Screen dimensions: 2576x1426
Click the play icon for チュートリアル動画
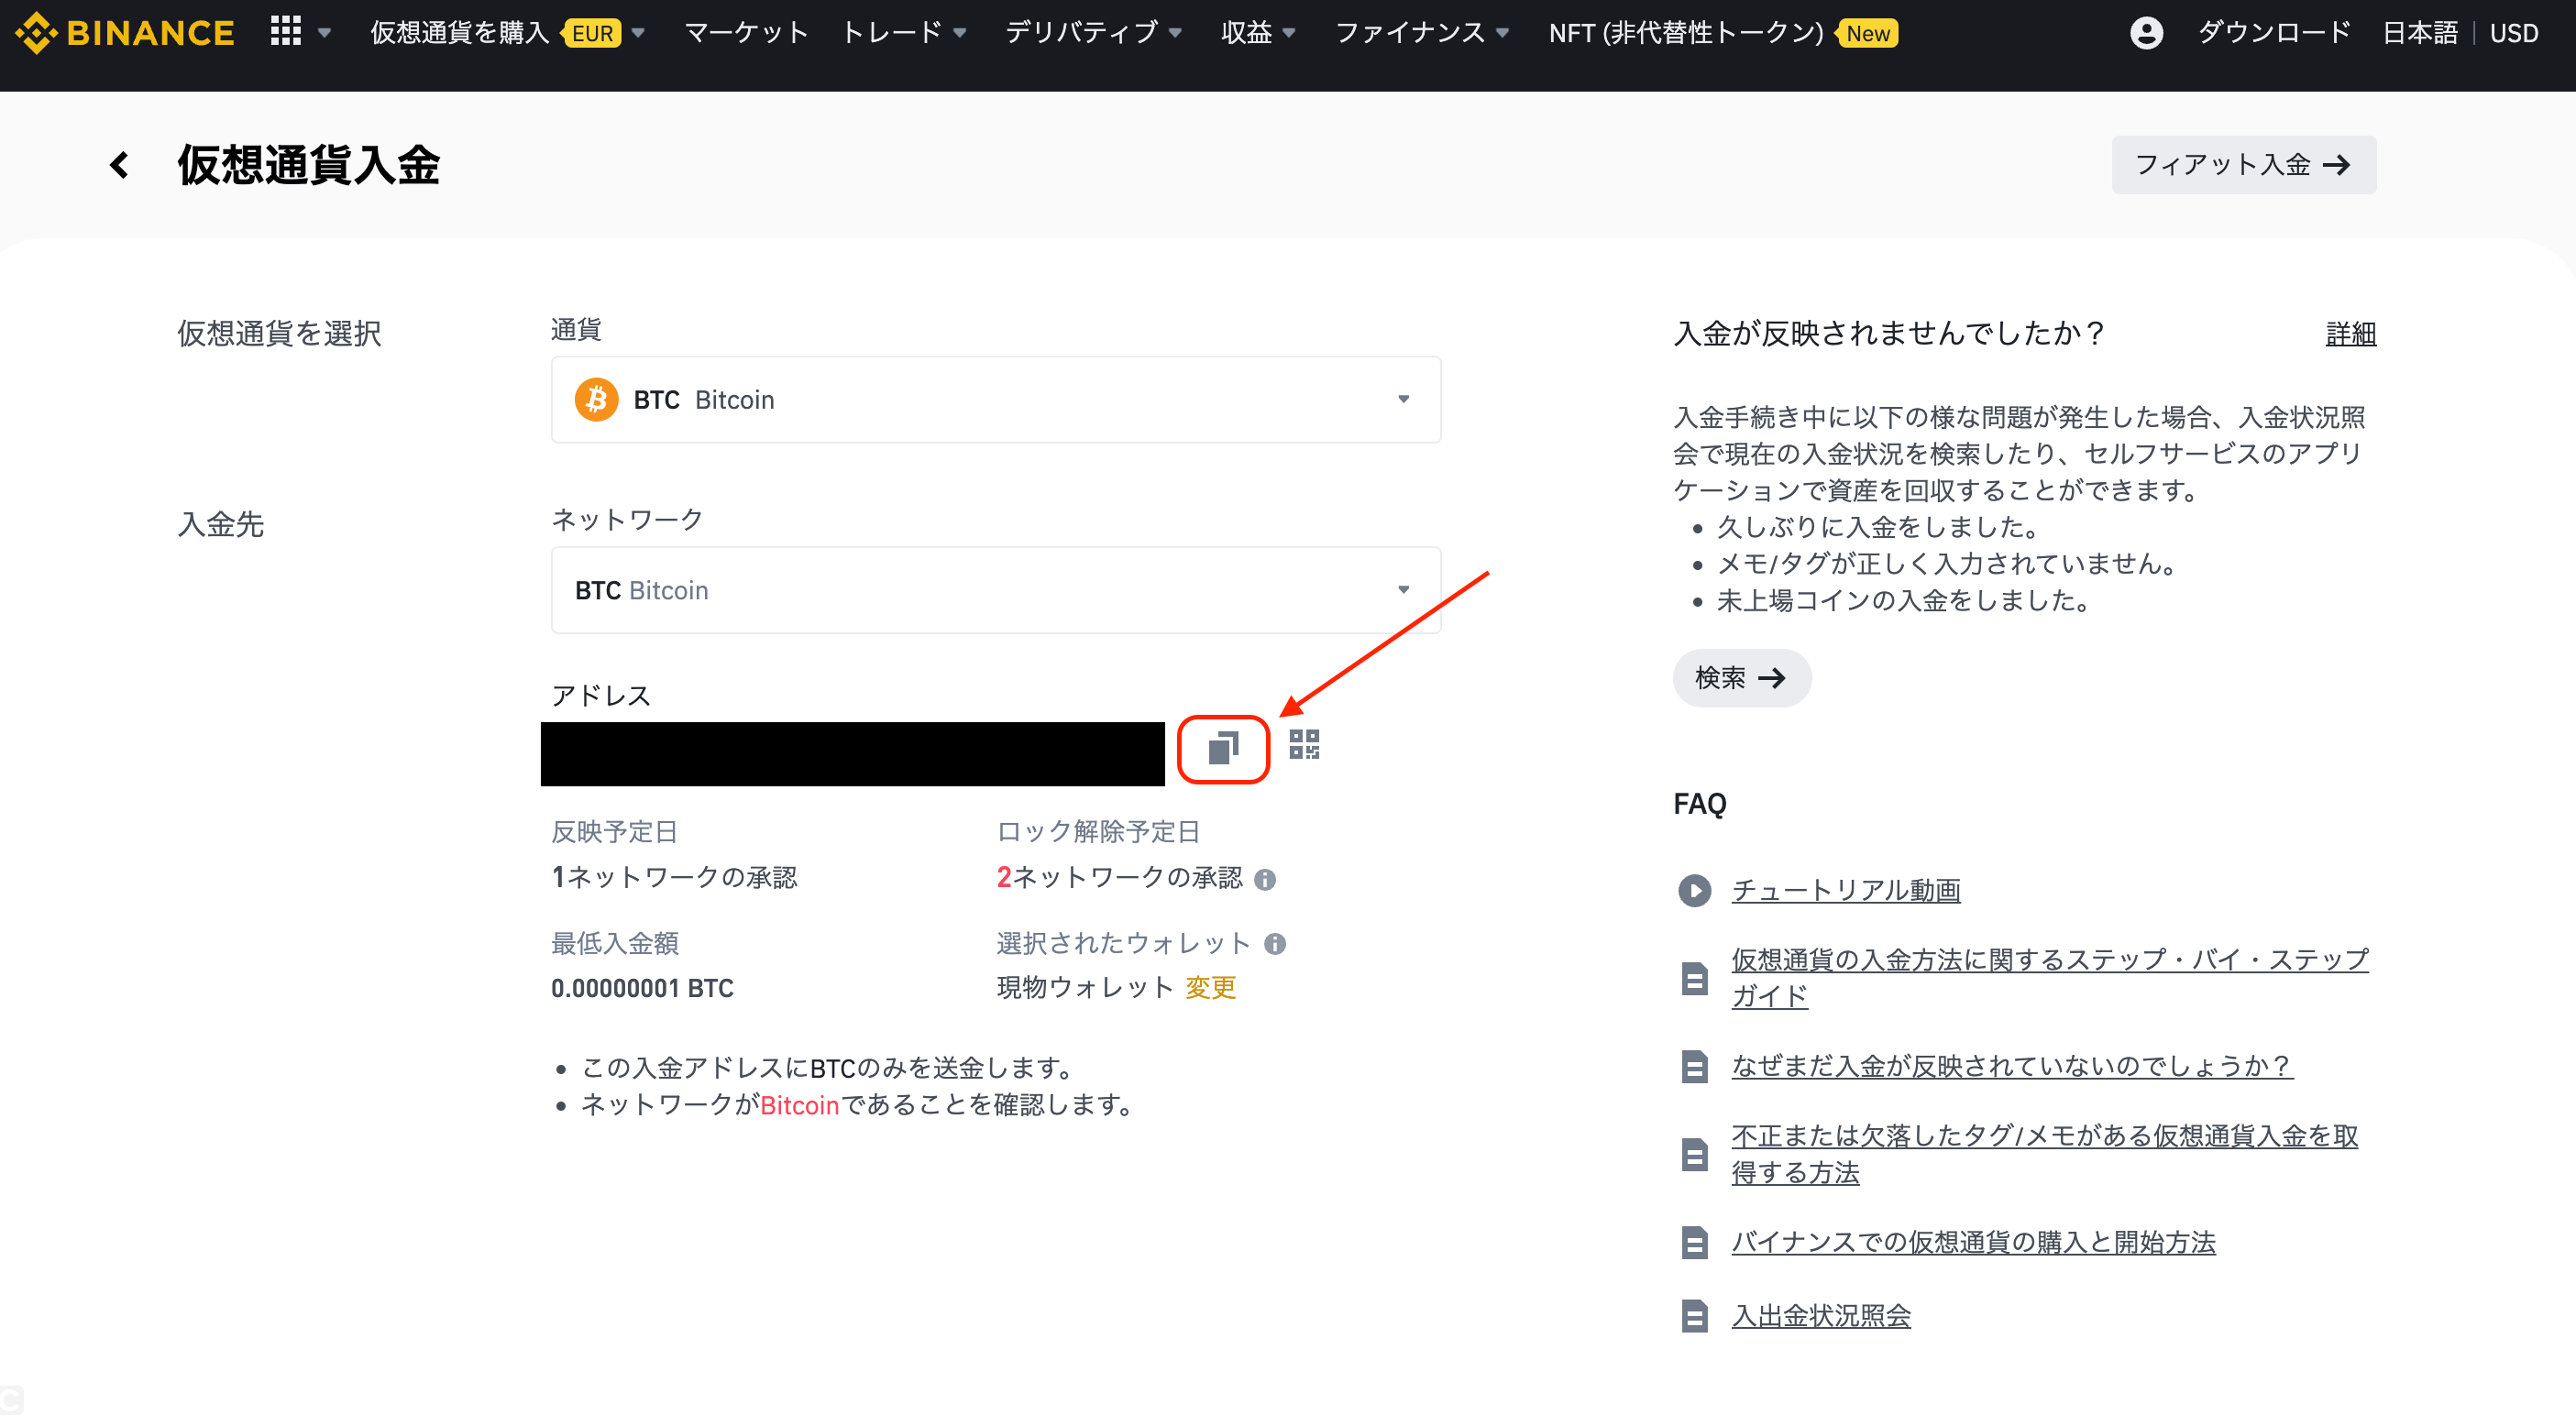click(1694, 890)
